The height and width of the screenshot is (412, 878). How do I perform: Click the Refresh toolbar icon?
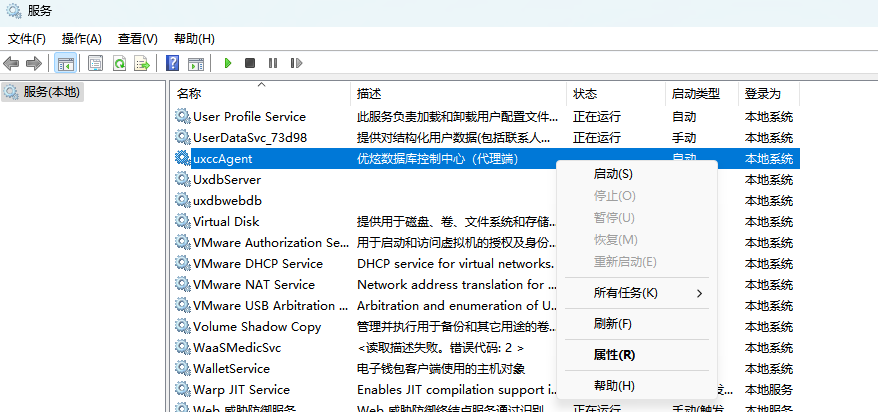119,63
